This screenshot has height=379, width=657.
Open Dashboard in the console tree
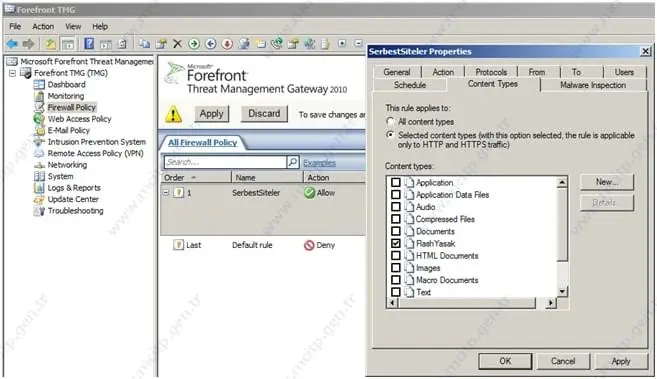[x=67, y=85]
